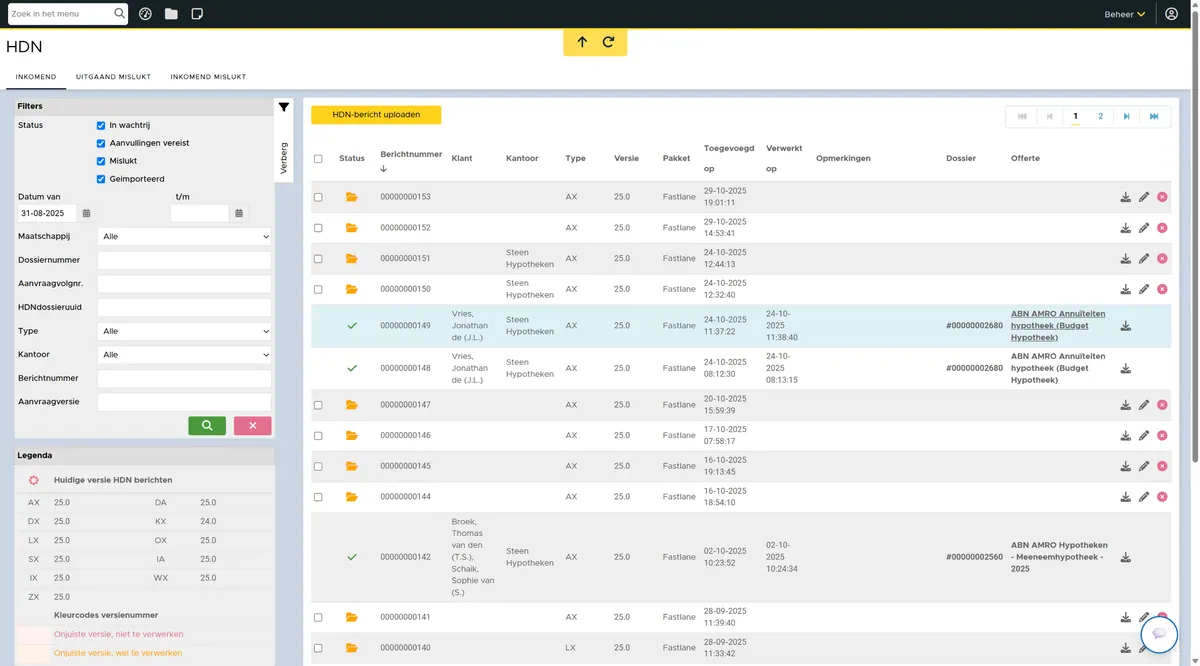Download message 00000000153
This screenshot has width=1200, height=666.
[x=1126, y=197]
